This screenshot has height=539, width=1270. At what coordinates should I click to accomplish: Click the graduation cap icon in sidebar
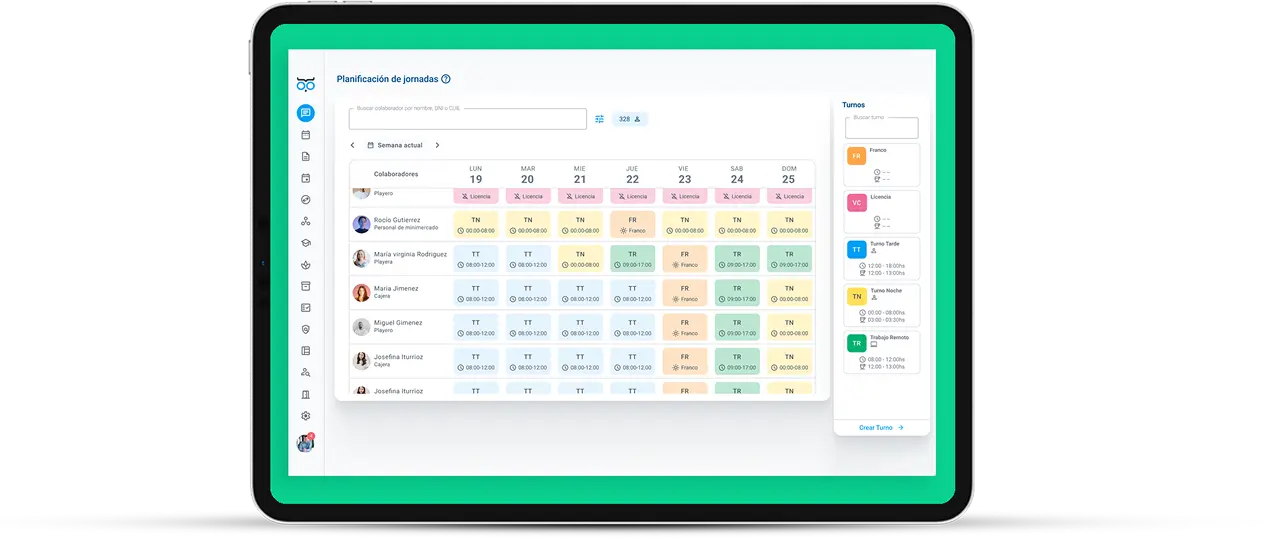pos(306,243)
